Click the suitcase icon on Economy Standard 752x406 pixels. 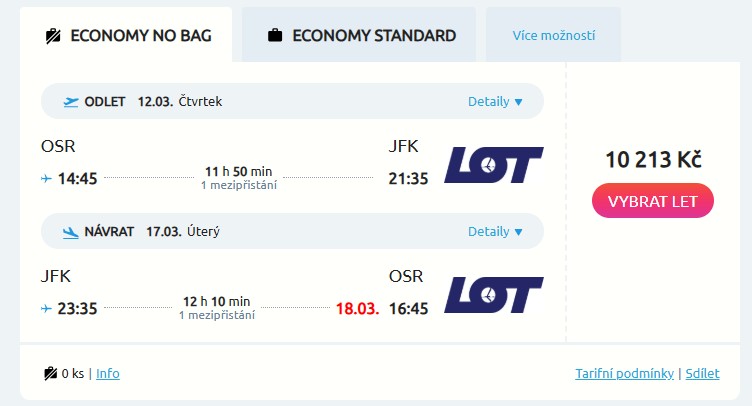click(x=274, y=36)
